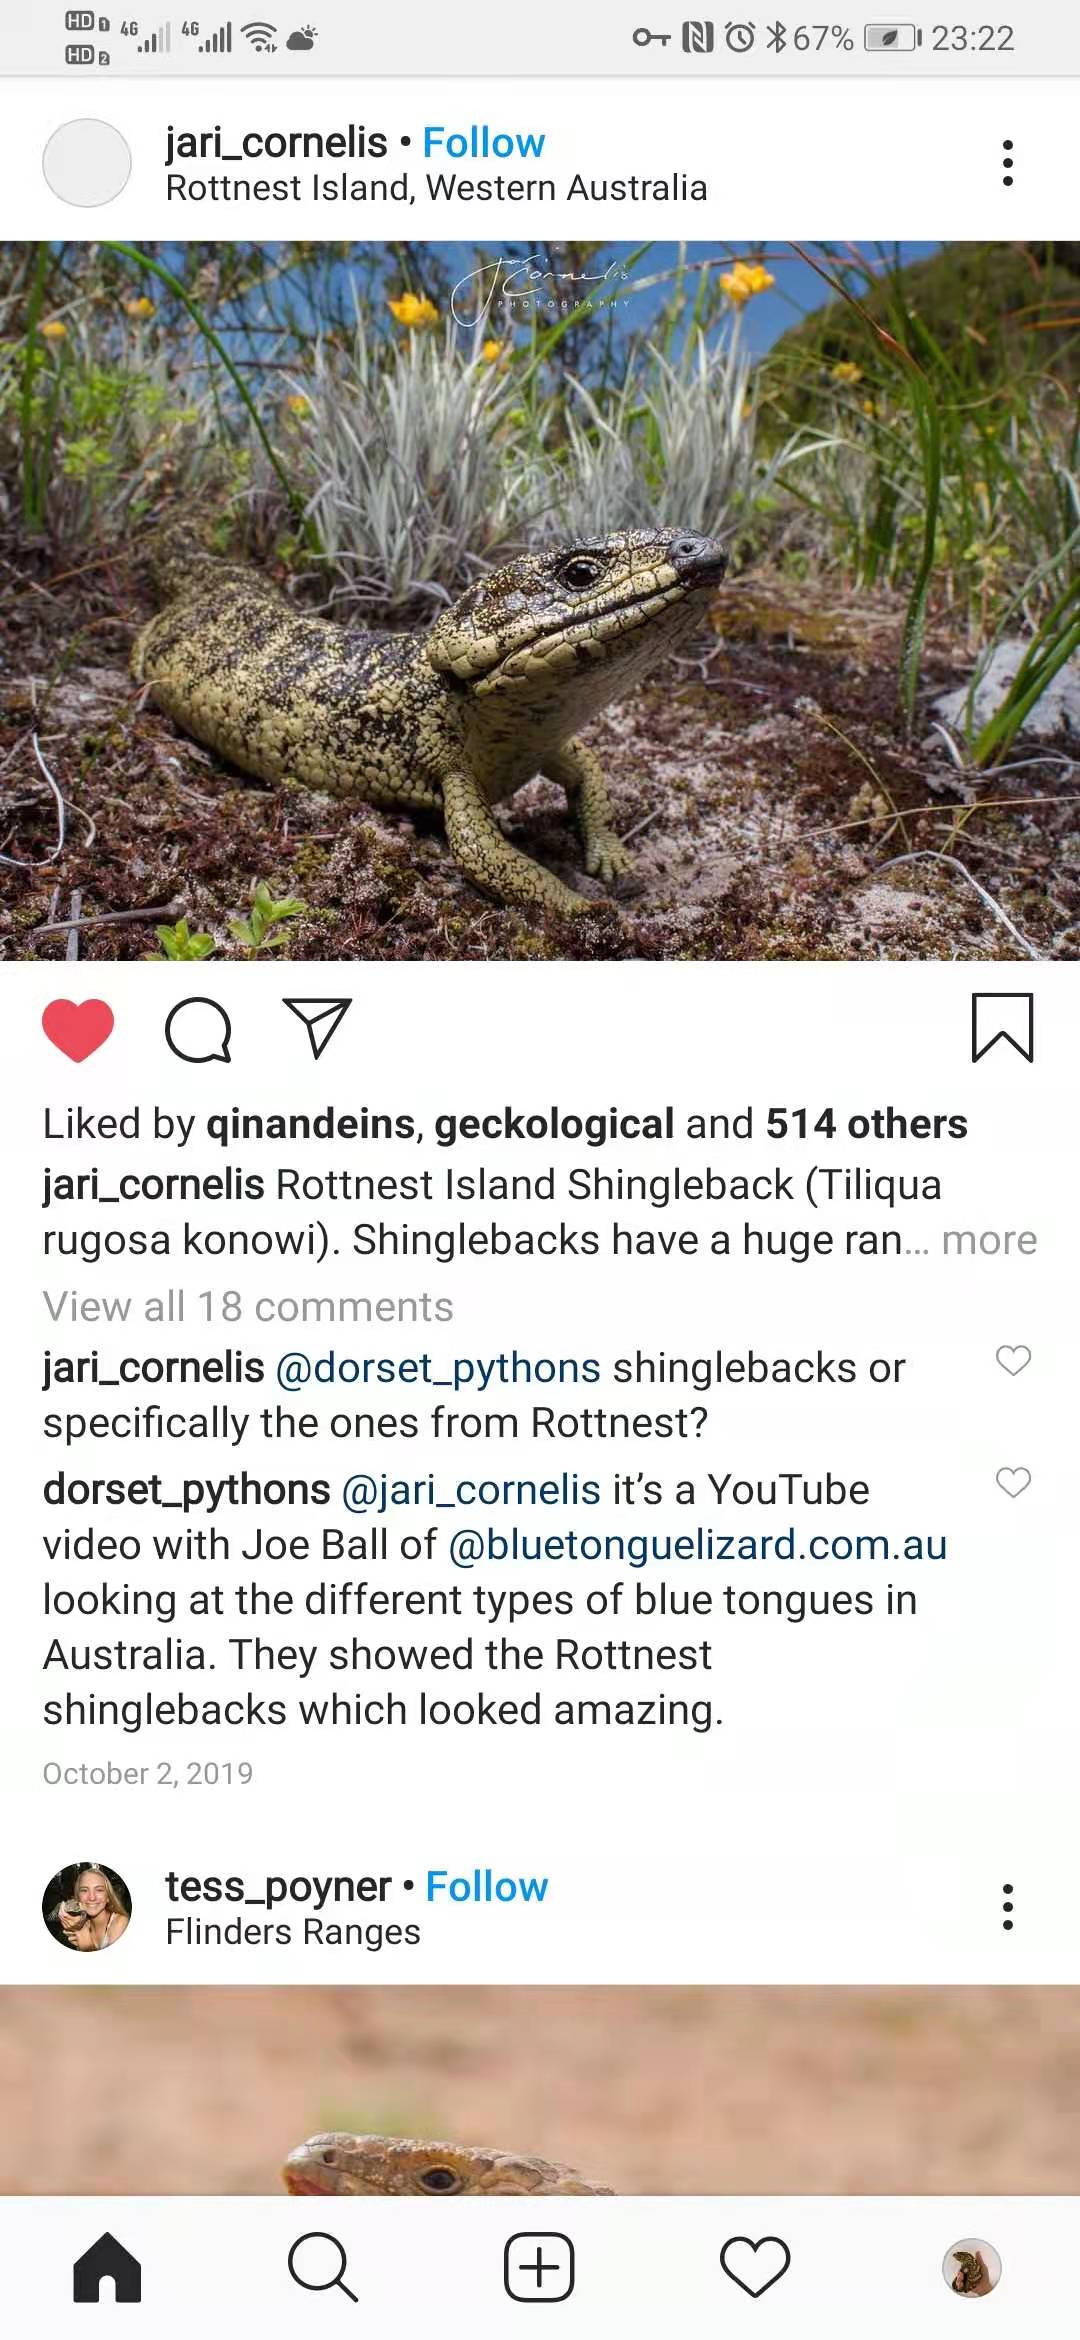Like the dorset_pythons comment

click(x=1013, y=1482)
